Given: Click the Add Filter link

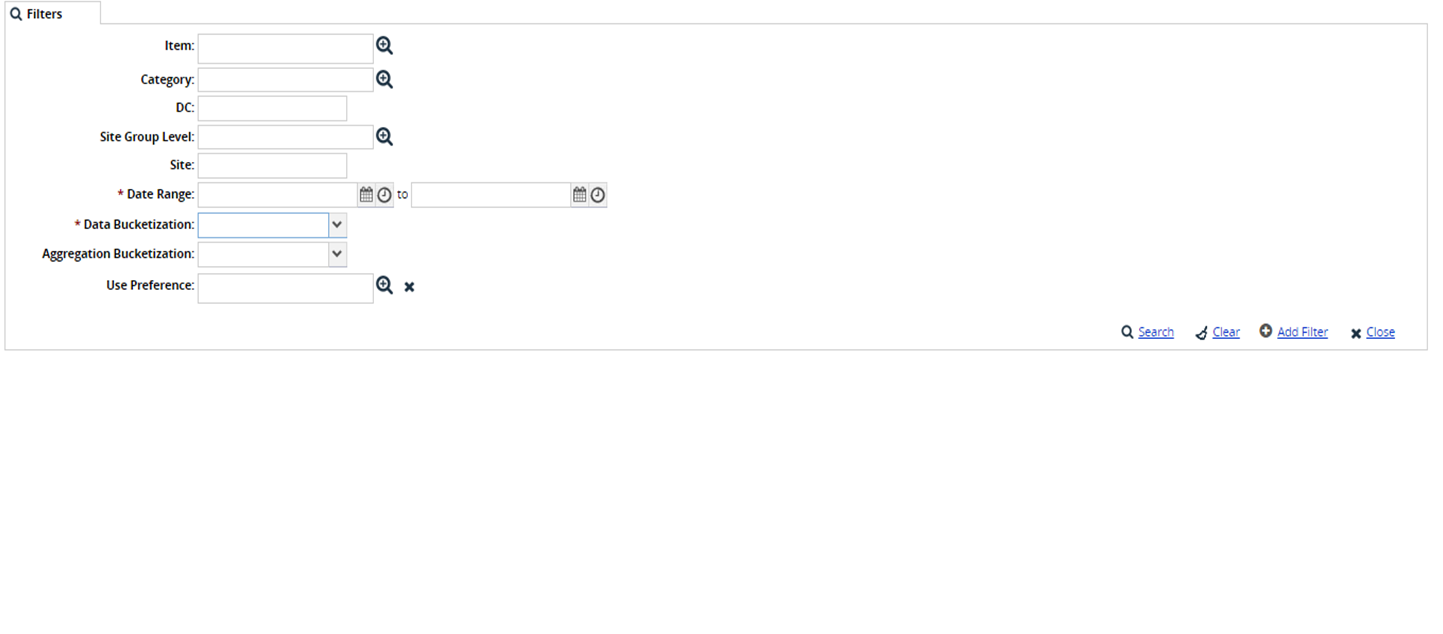Looking at the screenshot, I should coord(1302,332).
